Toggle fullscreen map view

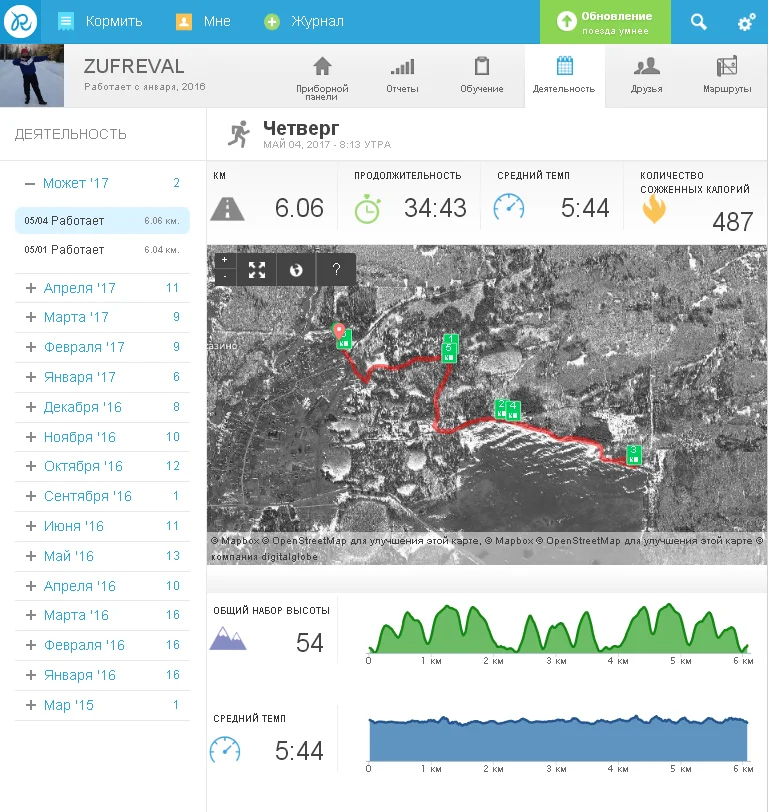pyautogui.click(x=257, y=270)
